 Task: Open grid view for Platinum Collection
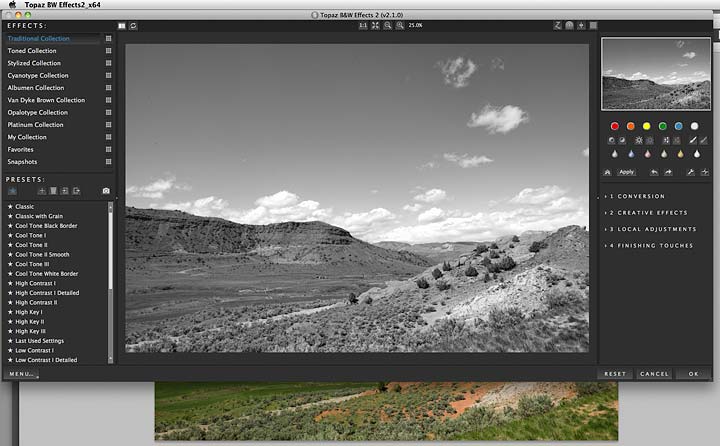[108, 125]
